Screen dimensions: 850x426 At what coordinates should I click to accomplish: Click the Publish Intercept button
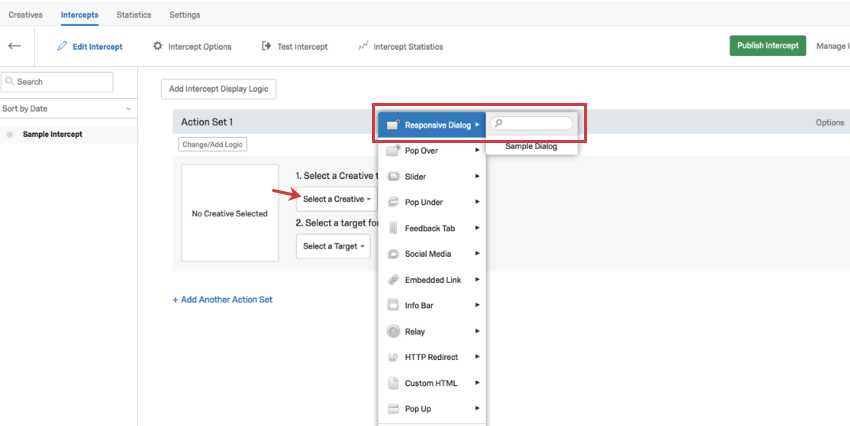pyautogui.click(x=767, y=46)
